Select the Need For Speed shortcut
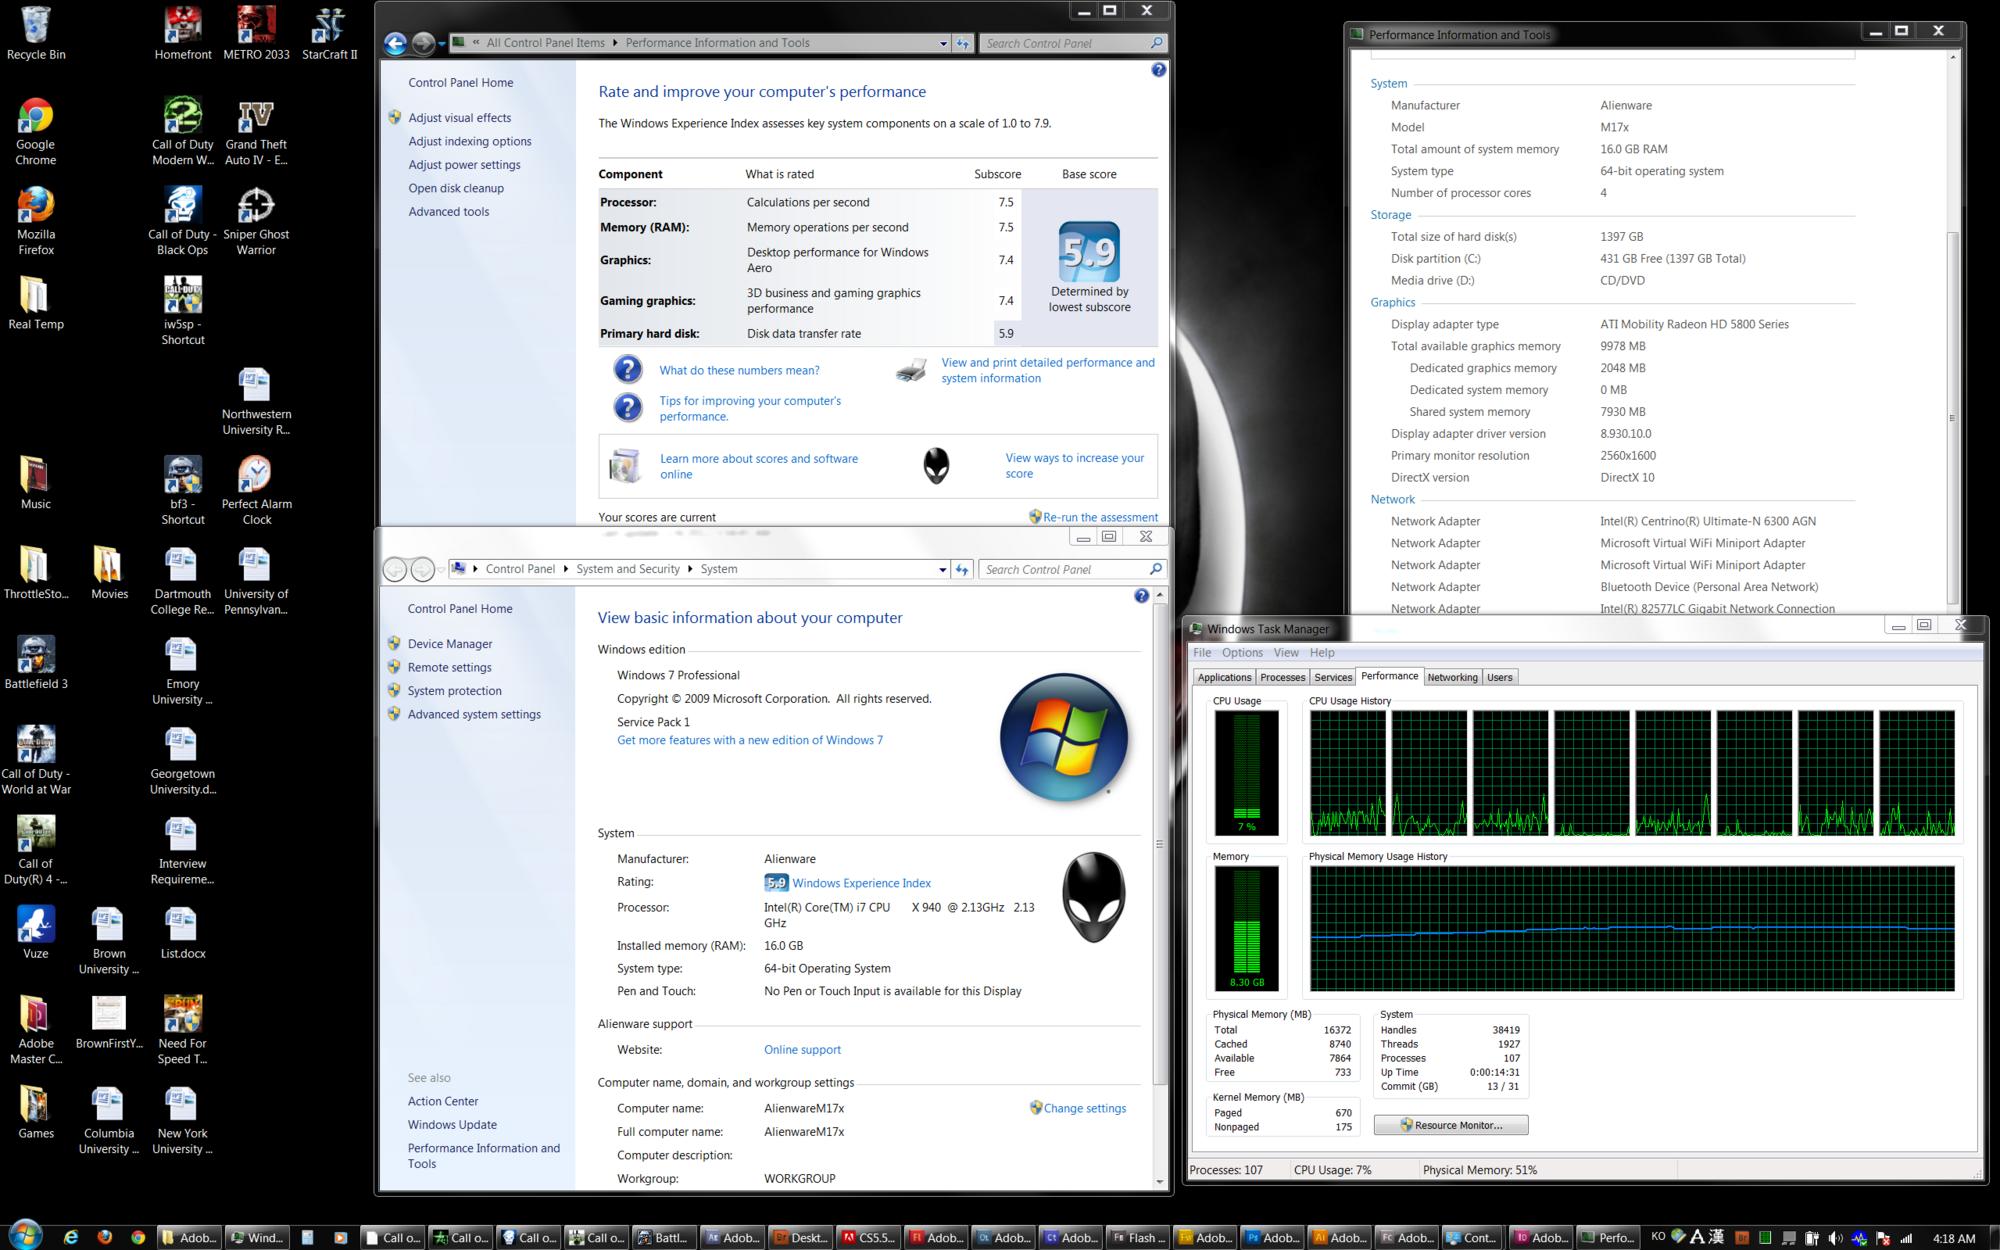 point(183,1030)
